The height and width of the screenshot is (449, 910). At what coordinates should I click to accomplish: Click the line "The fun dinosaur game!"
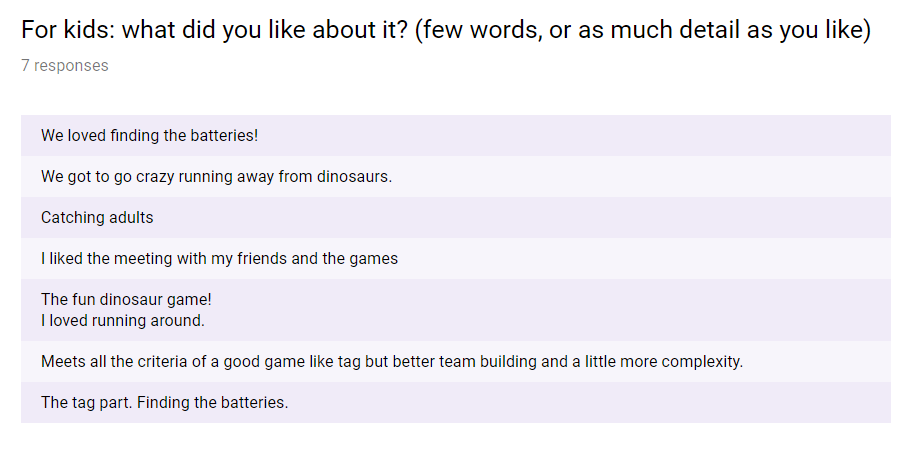126,299
